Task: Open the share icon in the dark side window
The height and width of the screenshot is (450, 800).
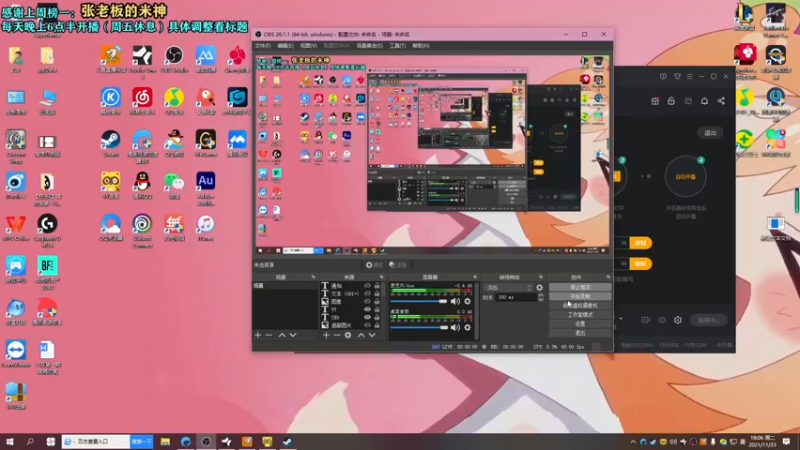Action: [x=721, y=101]
